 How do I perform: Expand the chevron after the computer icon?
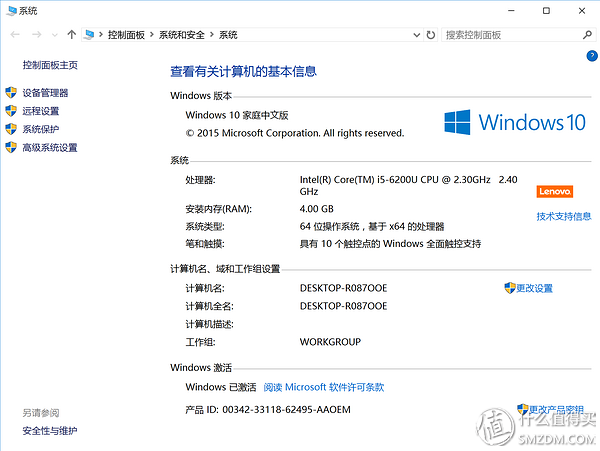101,35
